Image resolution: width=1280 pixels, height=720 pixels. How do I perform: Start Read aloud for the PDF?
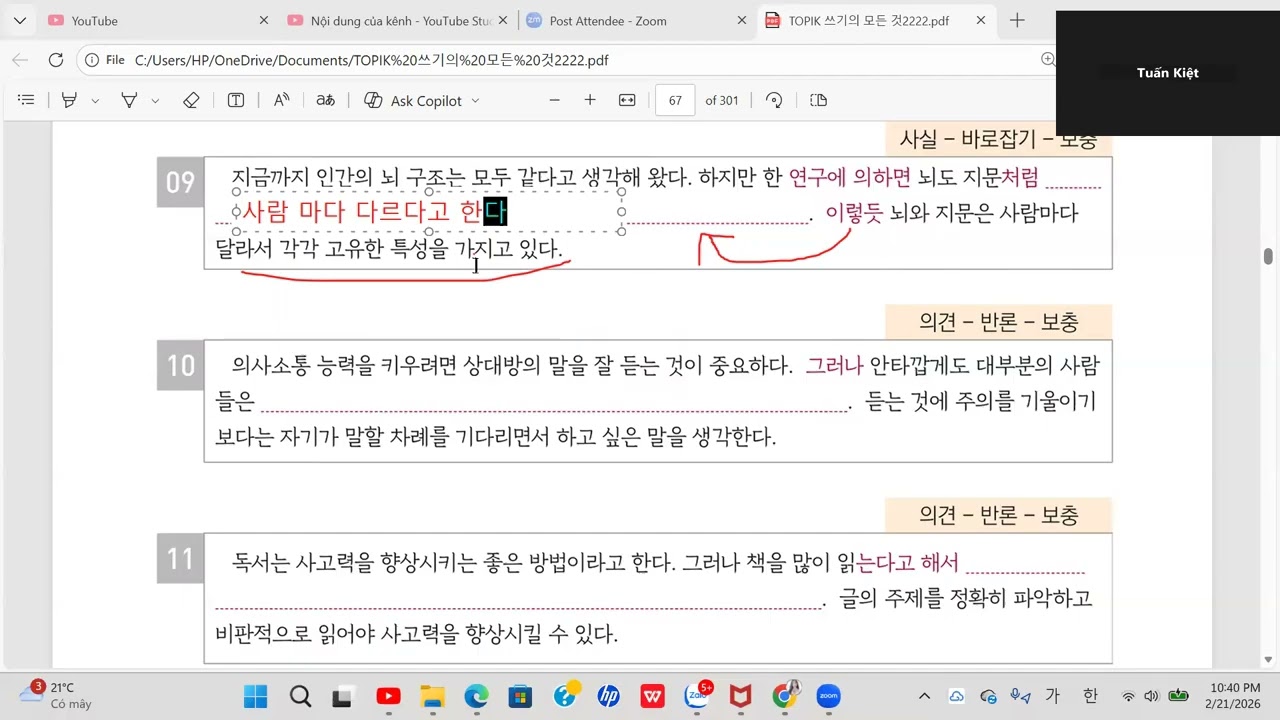pyautogui.click(x=282, y=100)
